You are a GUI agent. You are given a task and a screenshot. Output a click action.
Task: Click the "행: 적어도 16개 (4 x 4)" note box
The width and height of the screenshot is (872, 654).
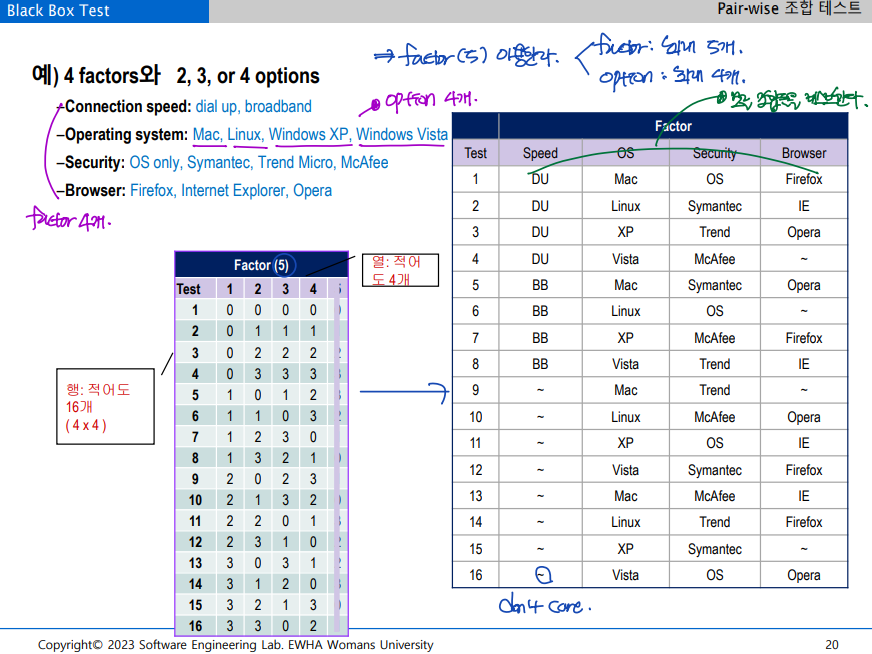[105, 407]
